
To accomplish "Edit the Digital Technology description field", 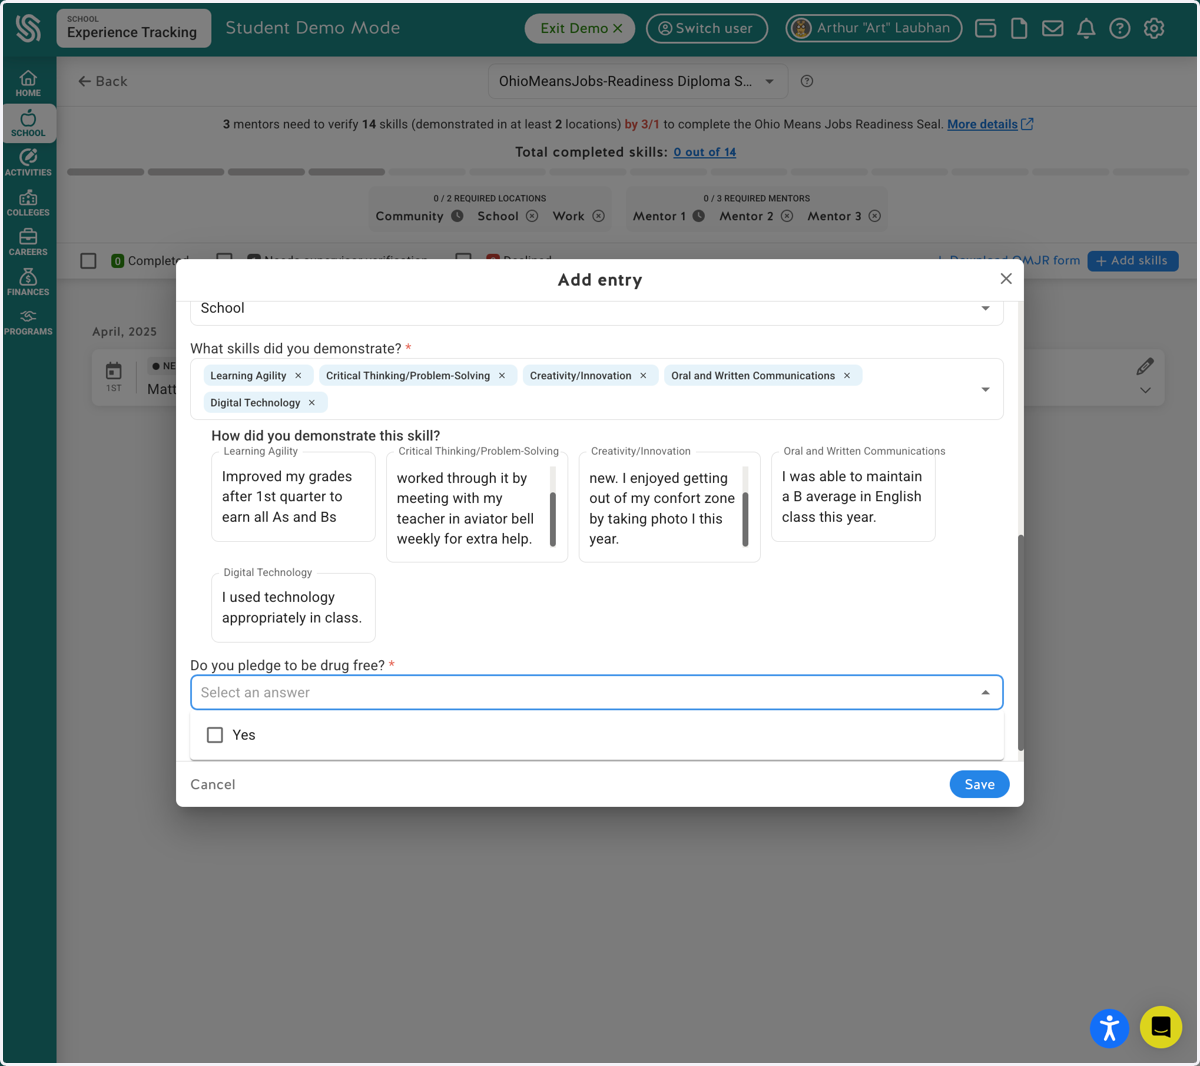I will 293,608.
